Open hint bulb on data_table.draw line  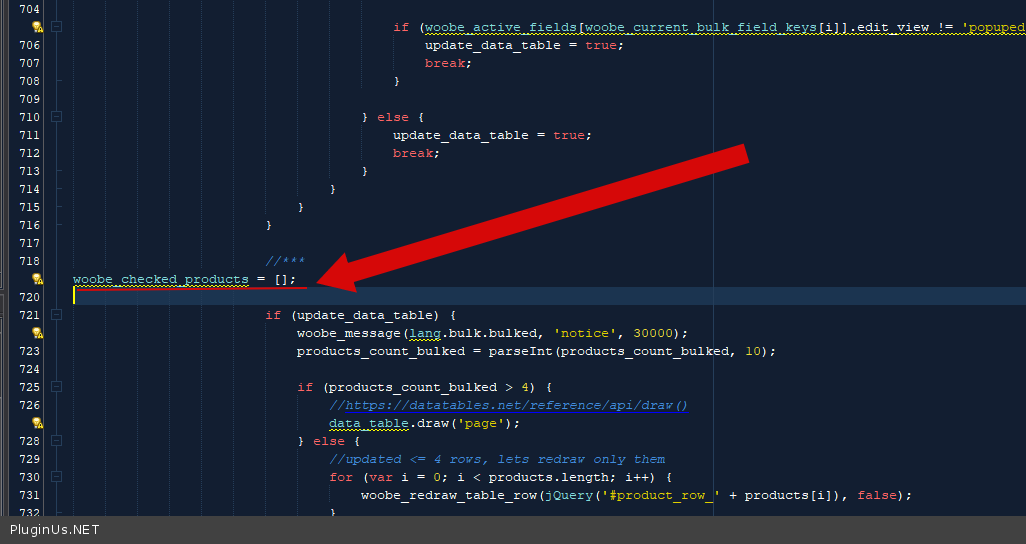[x=37, y=423]
